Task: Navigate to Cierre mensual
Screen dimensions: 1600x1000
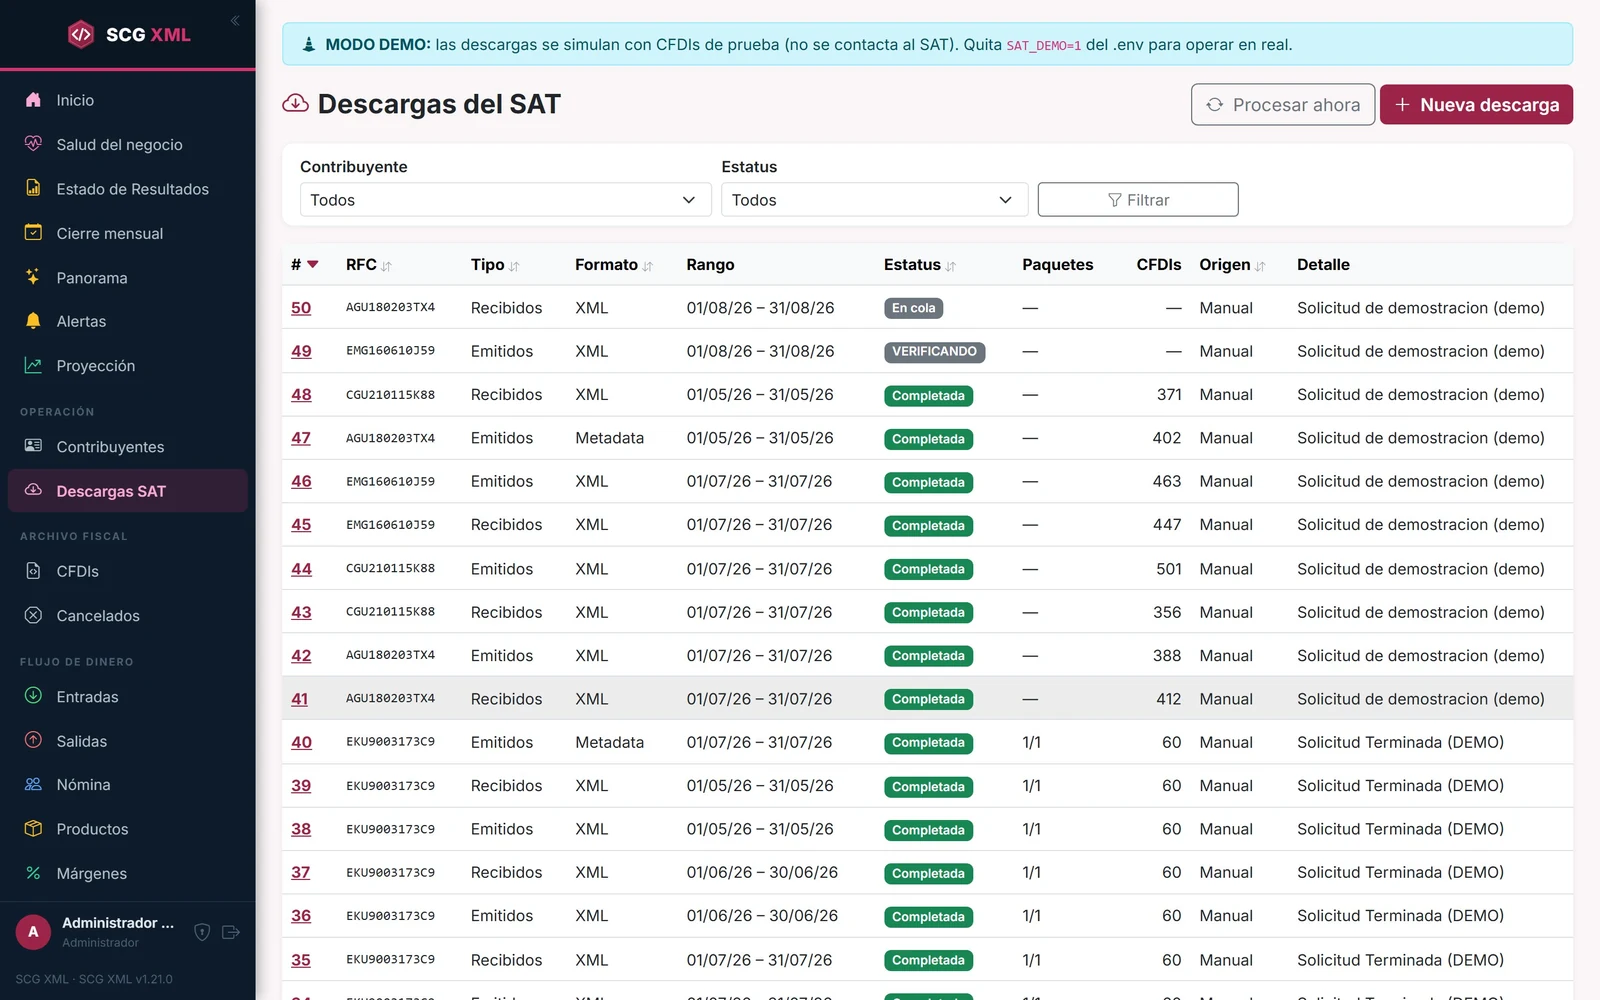Action: (128, 233)
